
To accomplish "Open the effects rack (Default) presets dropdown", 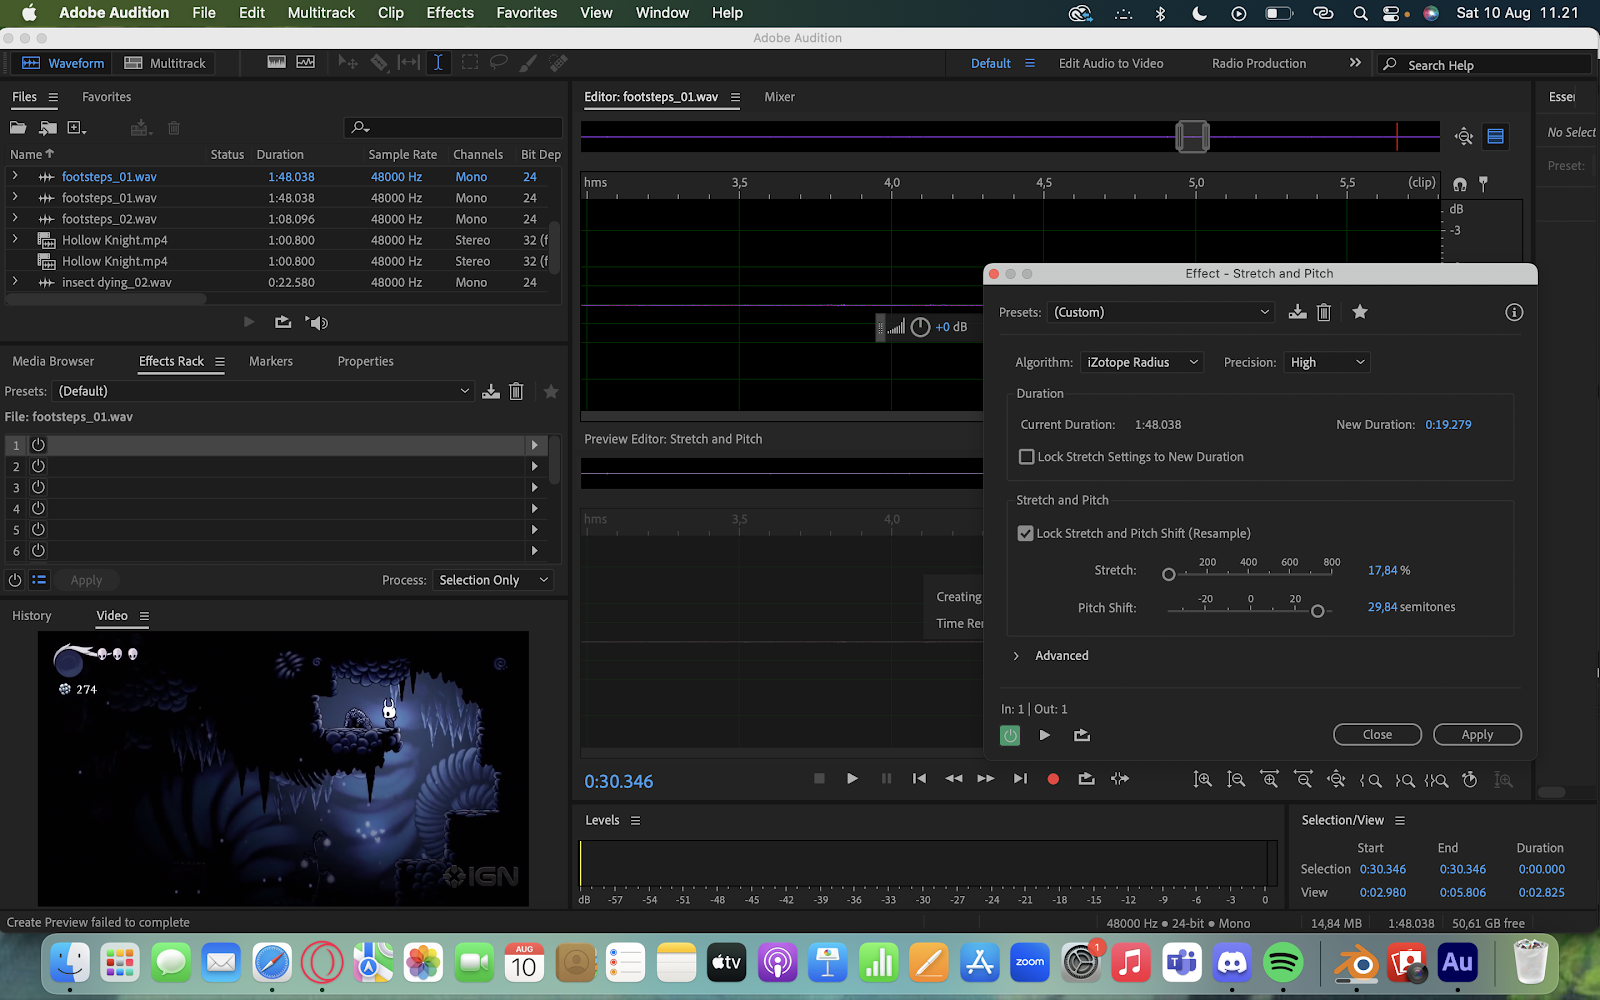I will point(263,391).
